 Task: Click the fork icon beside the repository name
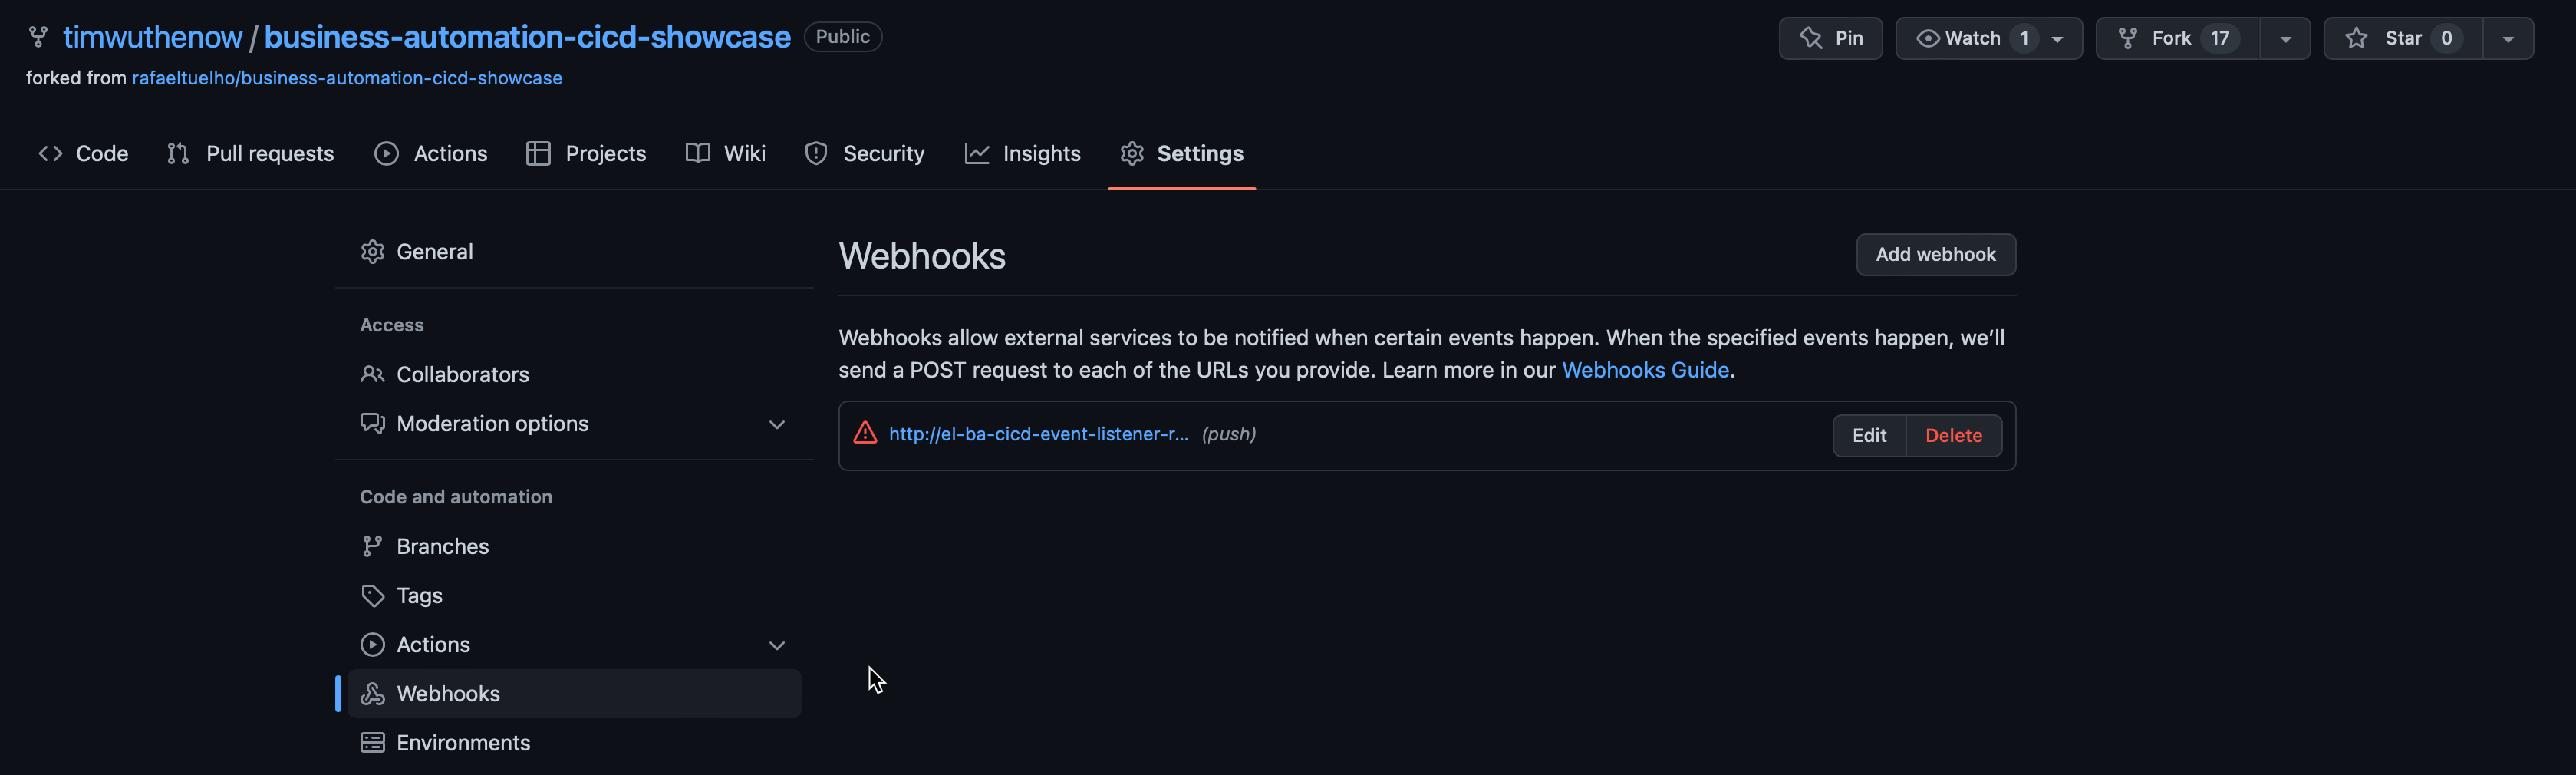point(38,37)
